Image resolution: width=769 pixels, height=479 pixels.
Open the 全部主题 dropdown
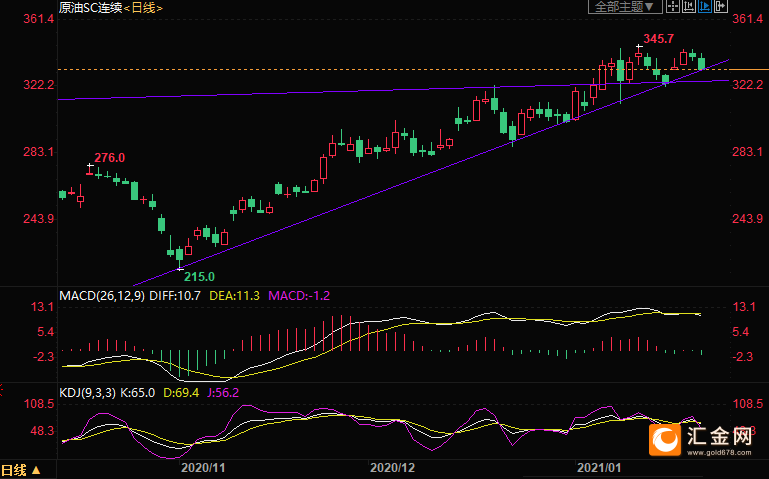pyautogui.click(x=625, y=6)
